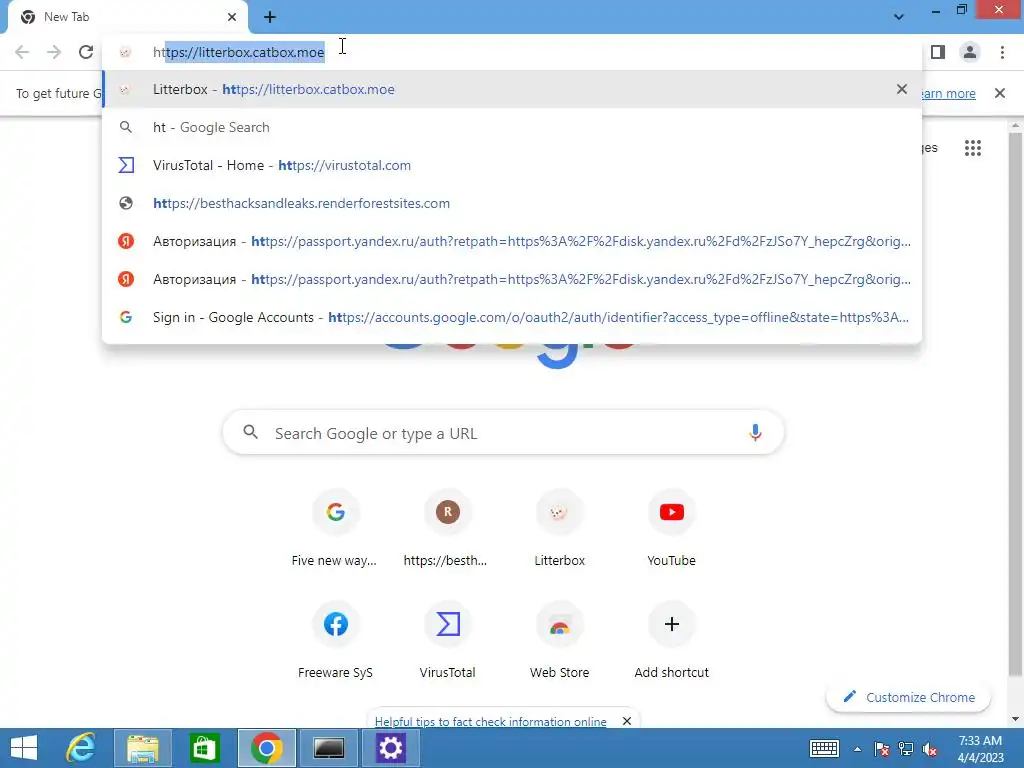Go back with the back arrow
The width and height of the screenshot is (1024, 768).
point(22,52)
